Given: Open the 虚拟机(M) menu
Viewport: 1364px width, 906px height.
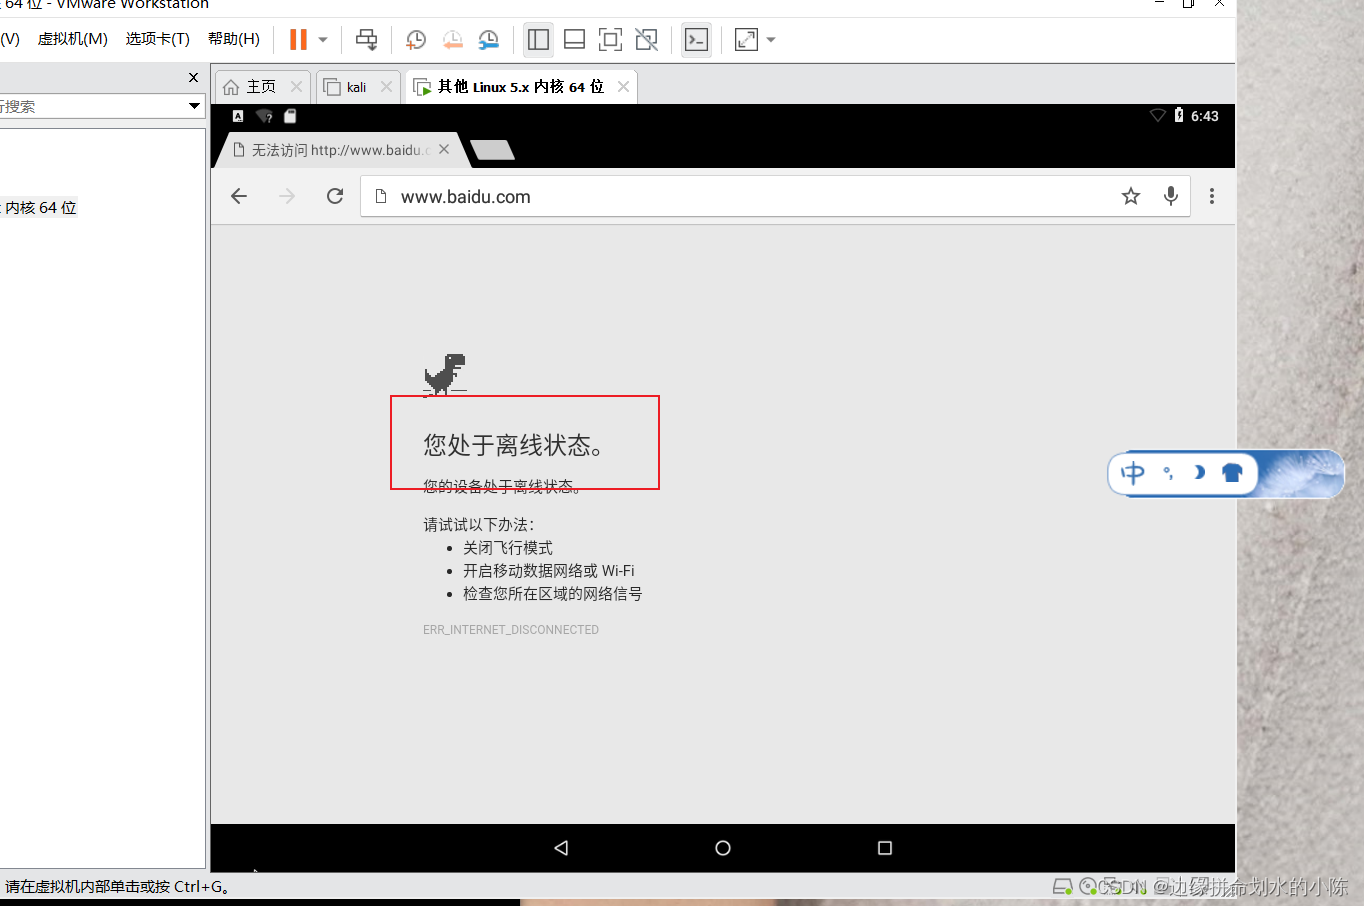Looking at the screenshot, I should [x=73, y=39].
